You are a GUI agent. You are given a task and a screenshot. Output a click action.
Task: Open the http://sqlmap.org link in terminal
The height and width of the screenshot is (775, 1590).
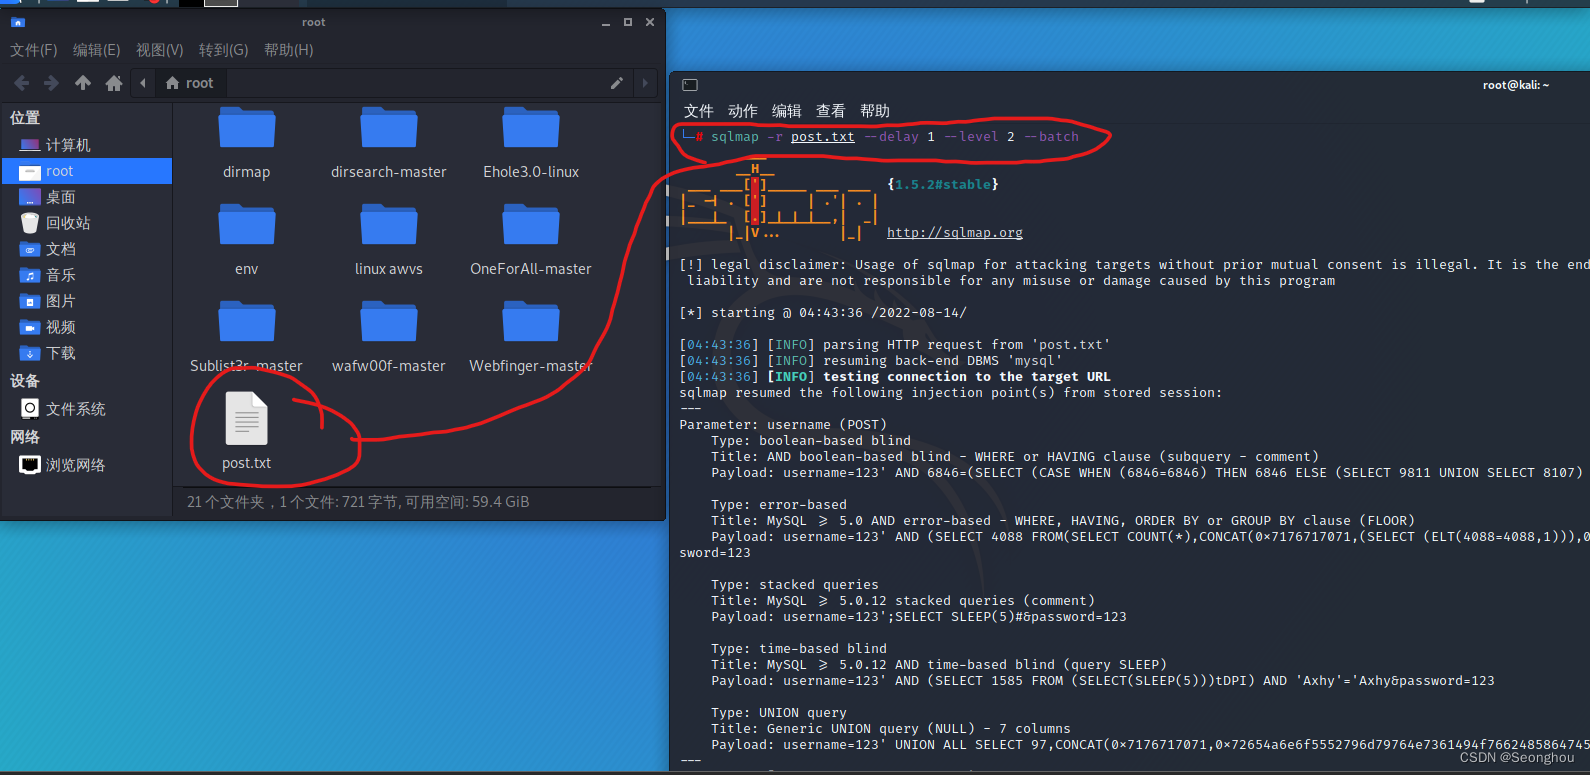pos(955,233)
